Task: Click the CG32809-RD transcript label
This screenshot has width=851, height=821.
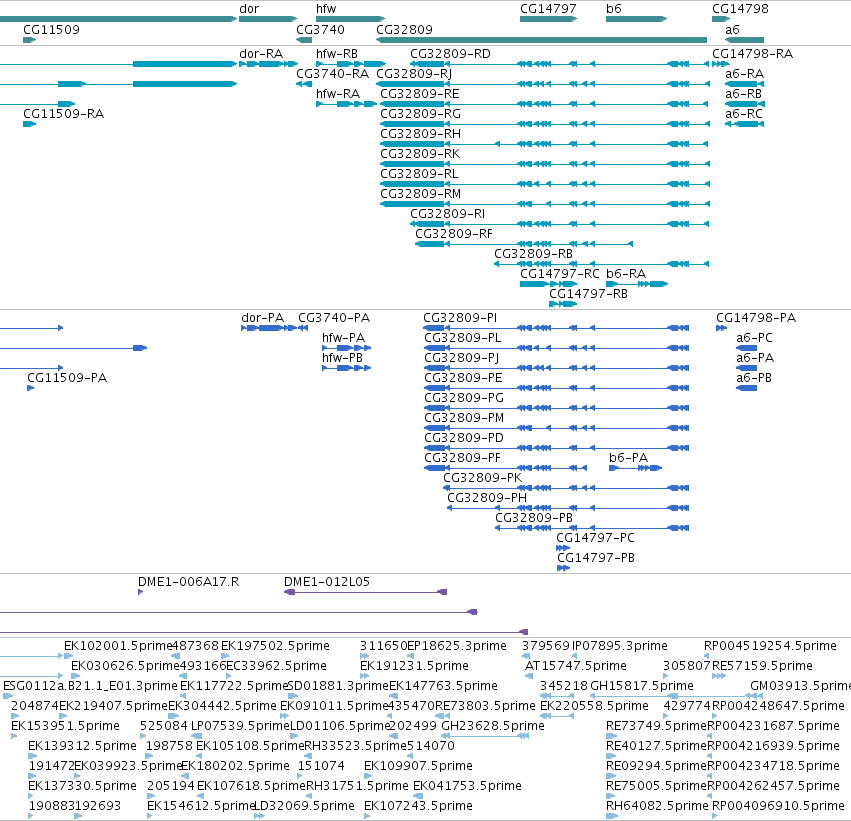Action: click(450, 54)
